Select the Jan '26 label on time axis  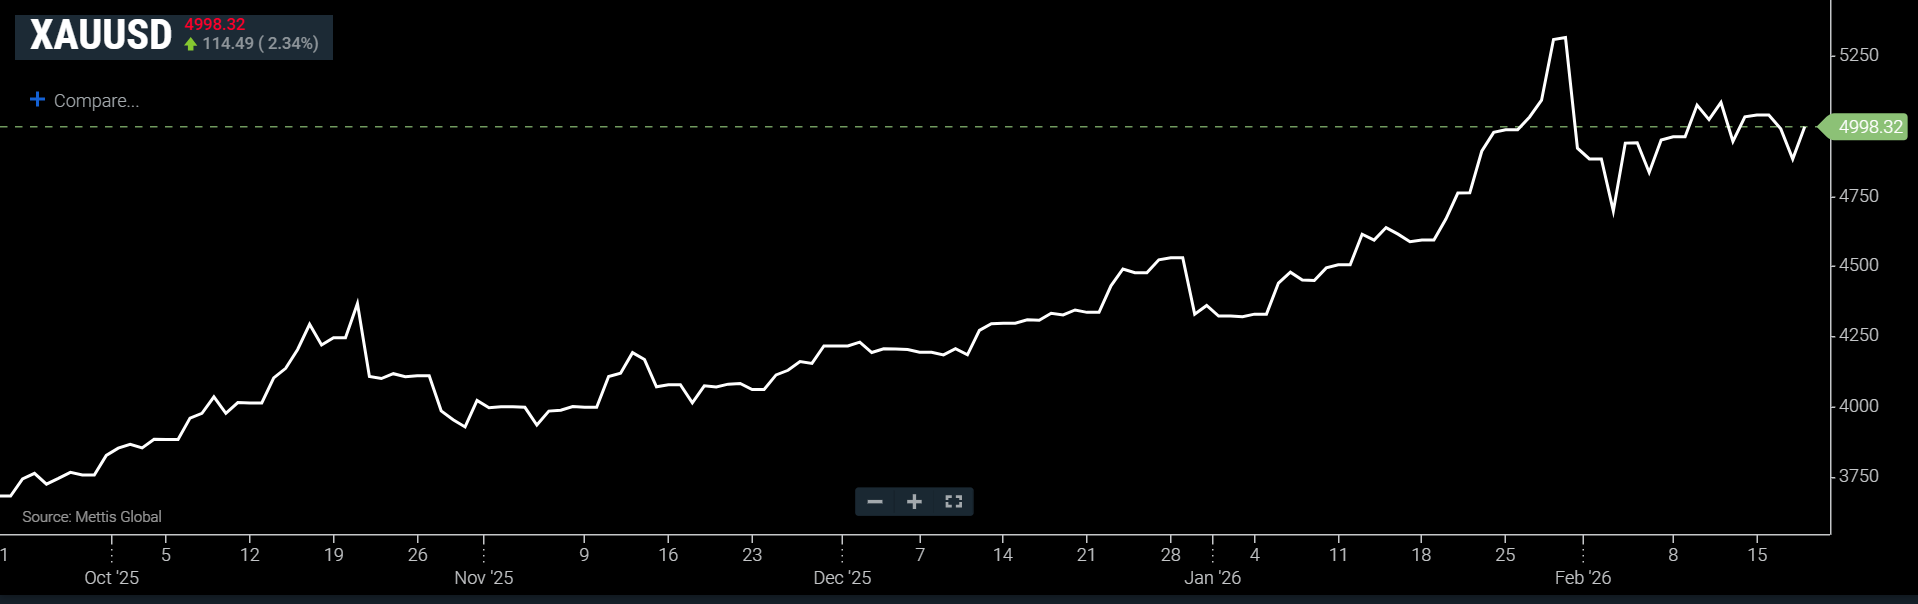tap(1212, 578)
